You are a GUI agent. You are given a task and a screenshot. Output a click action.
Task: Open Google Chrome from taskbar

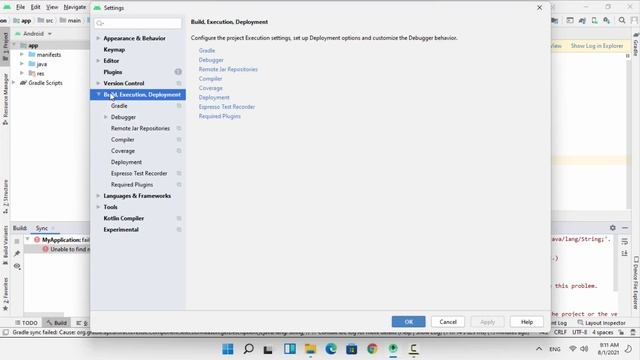pyautogui.click(x=372, y=349)
